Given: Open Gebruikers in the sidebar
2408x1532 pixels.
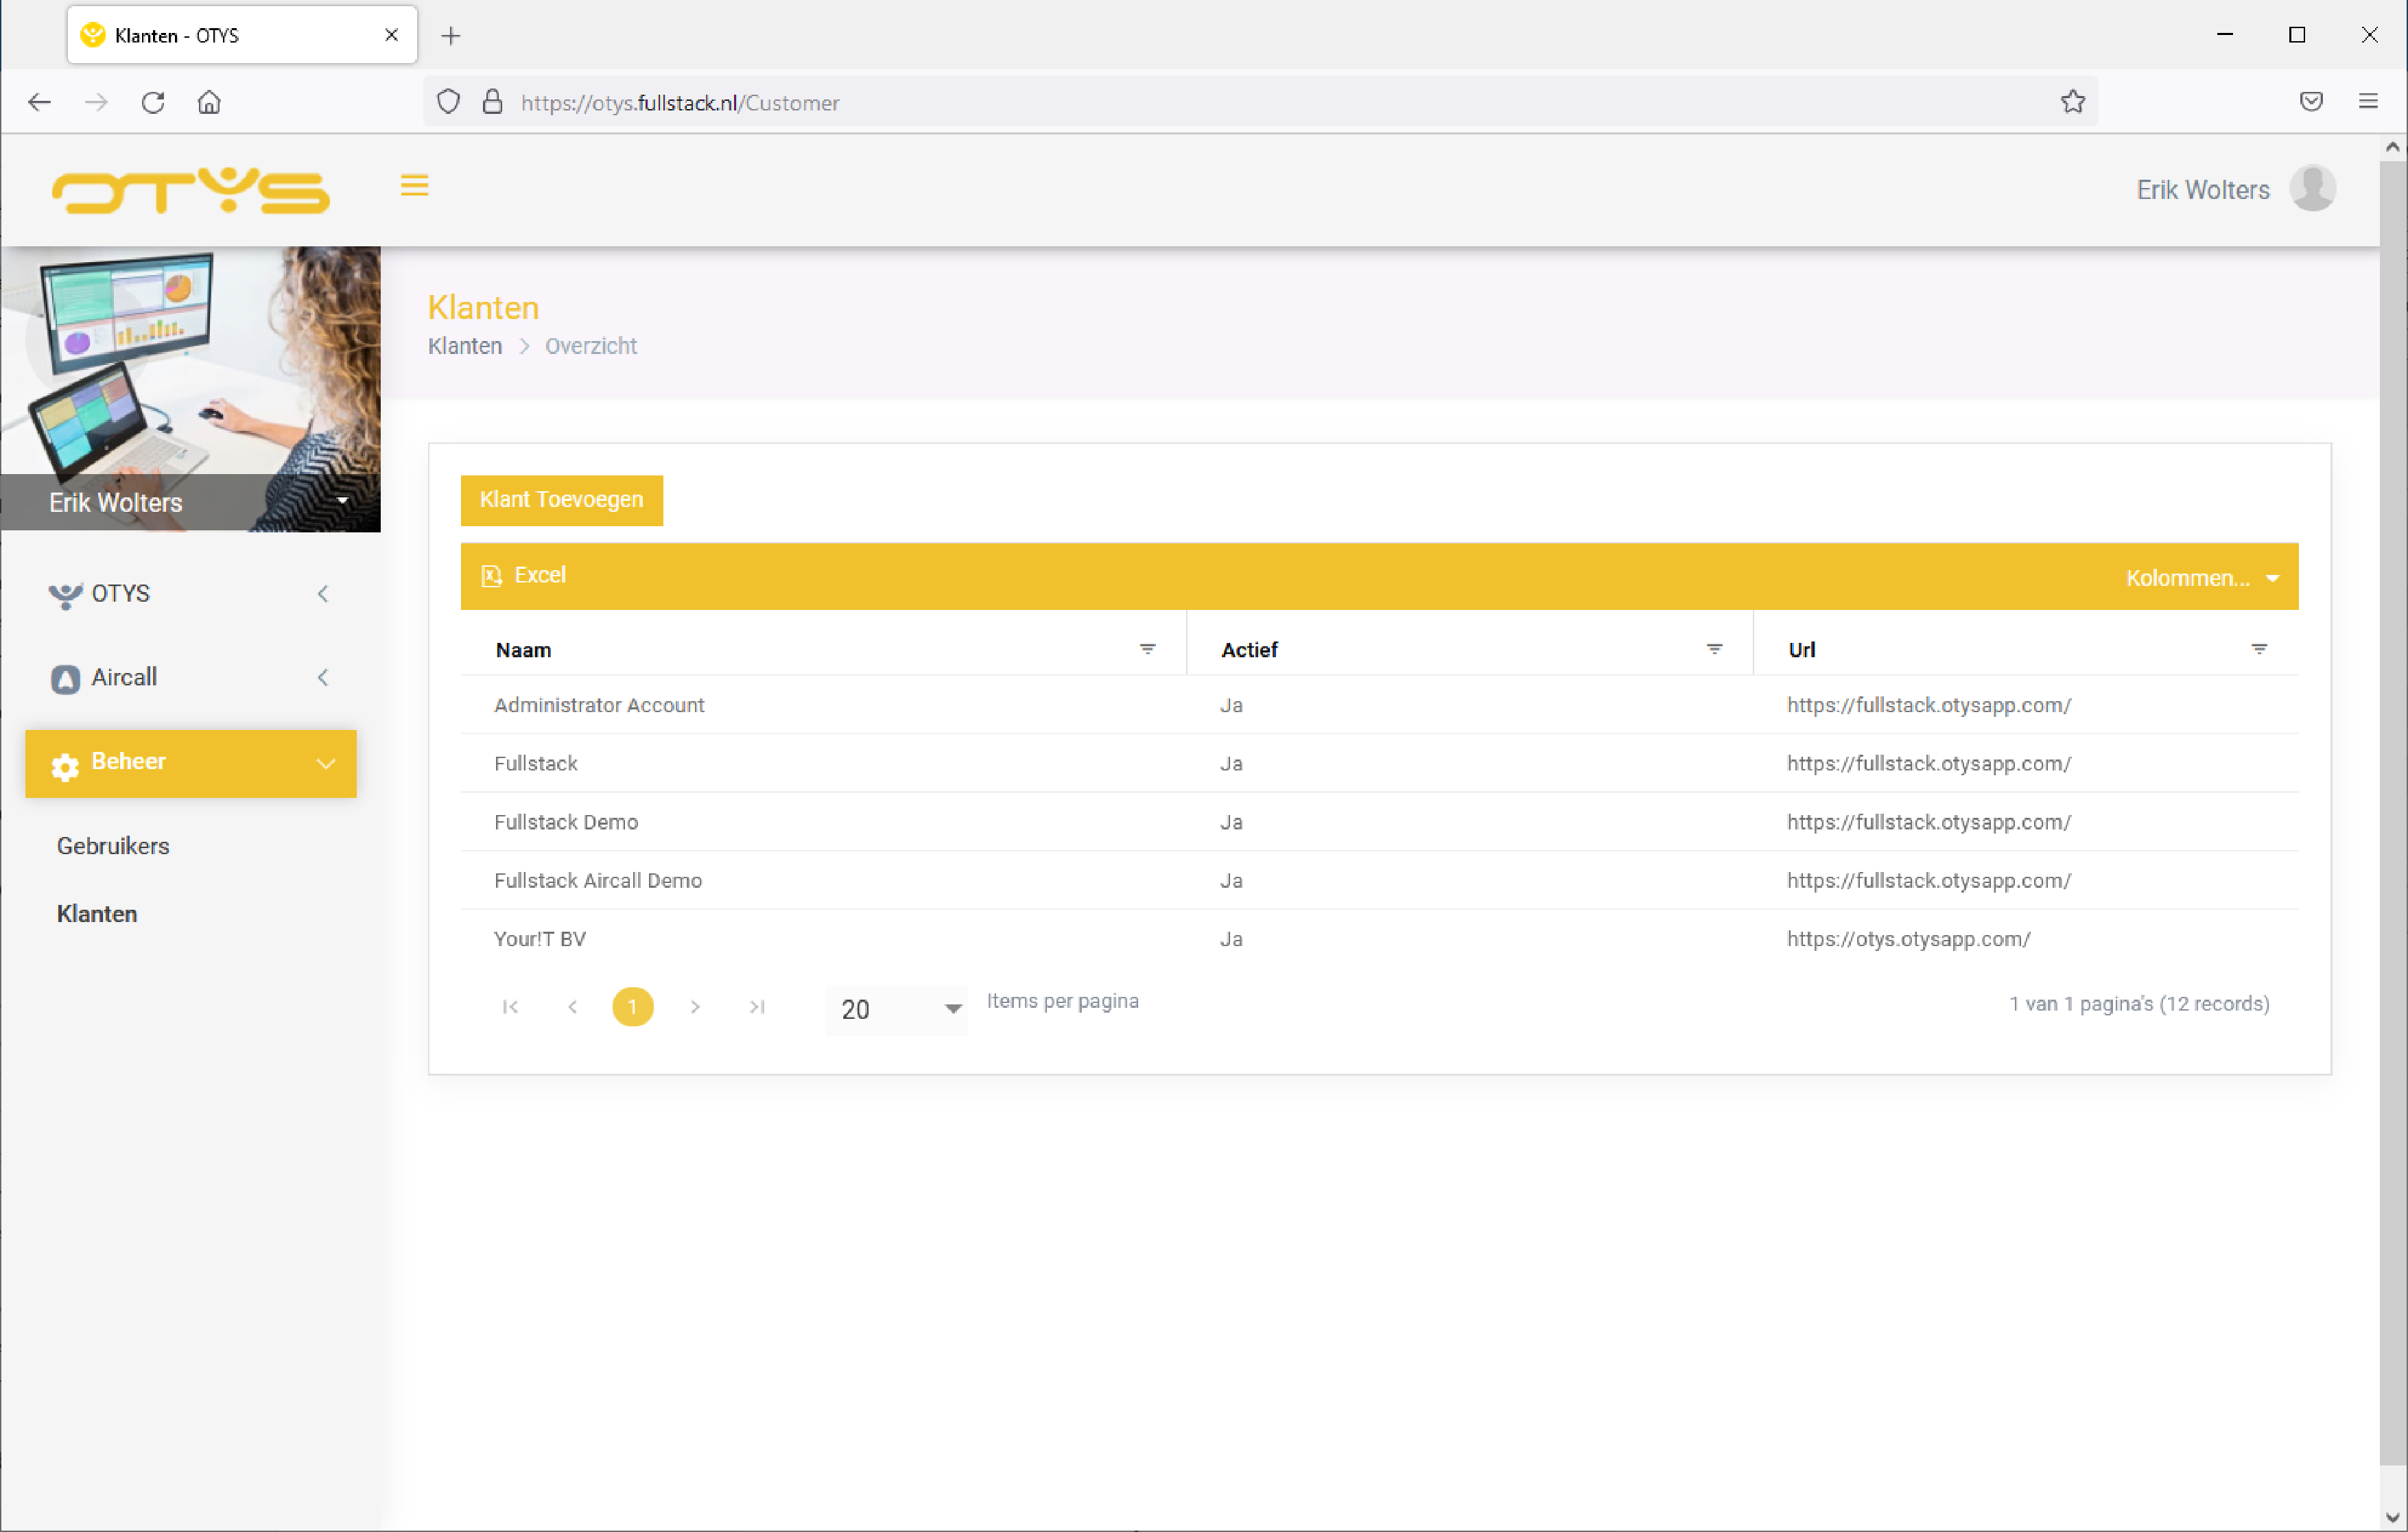Looking at the screenshot, I should click(113, 846).
